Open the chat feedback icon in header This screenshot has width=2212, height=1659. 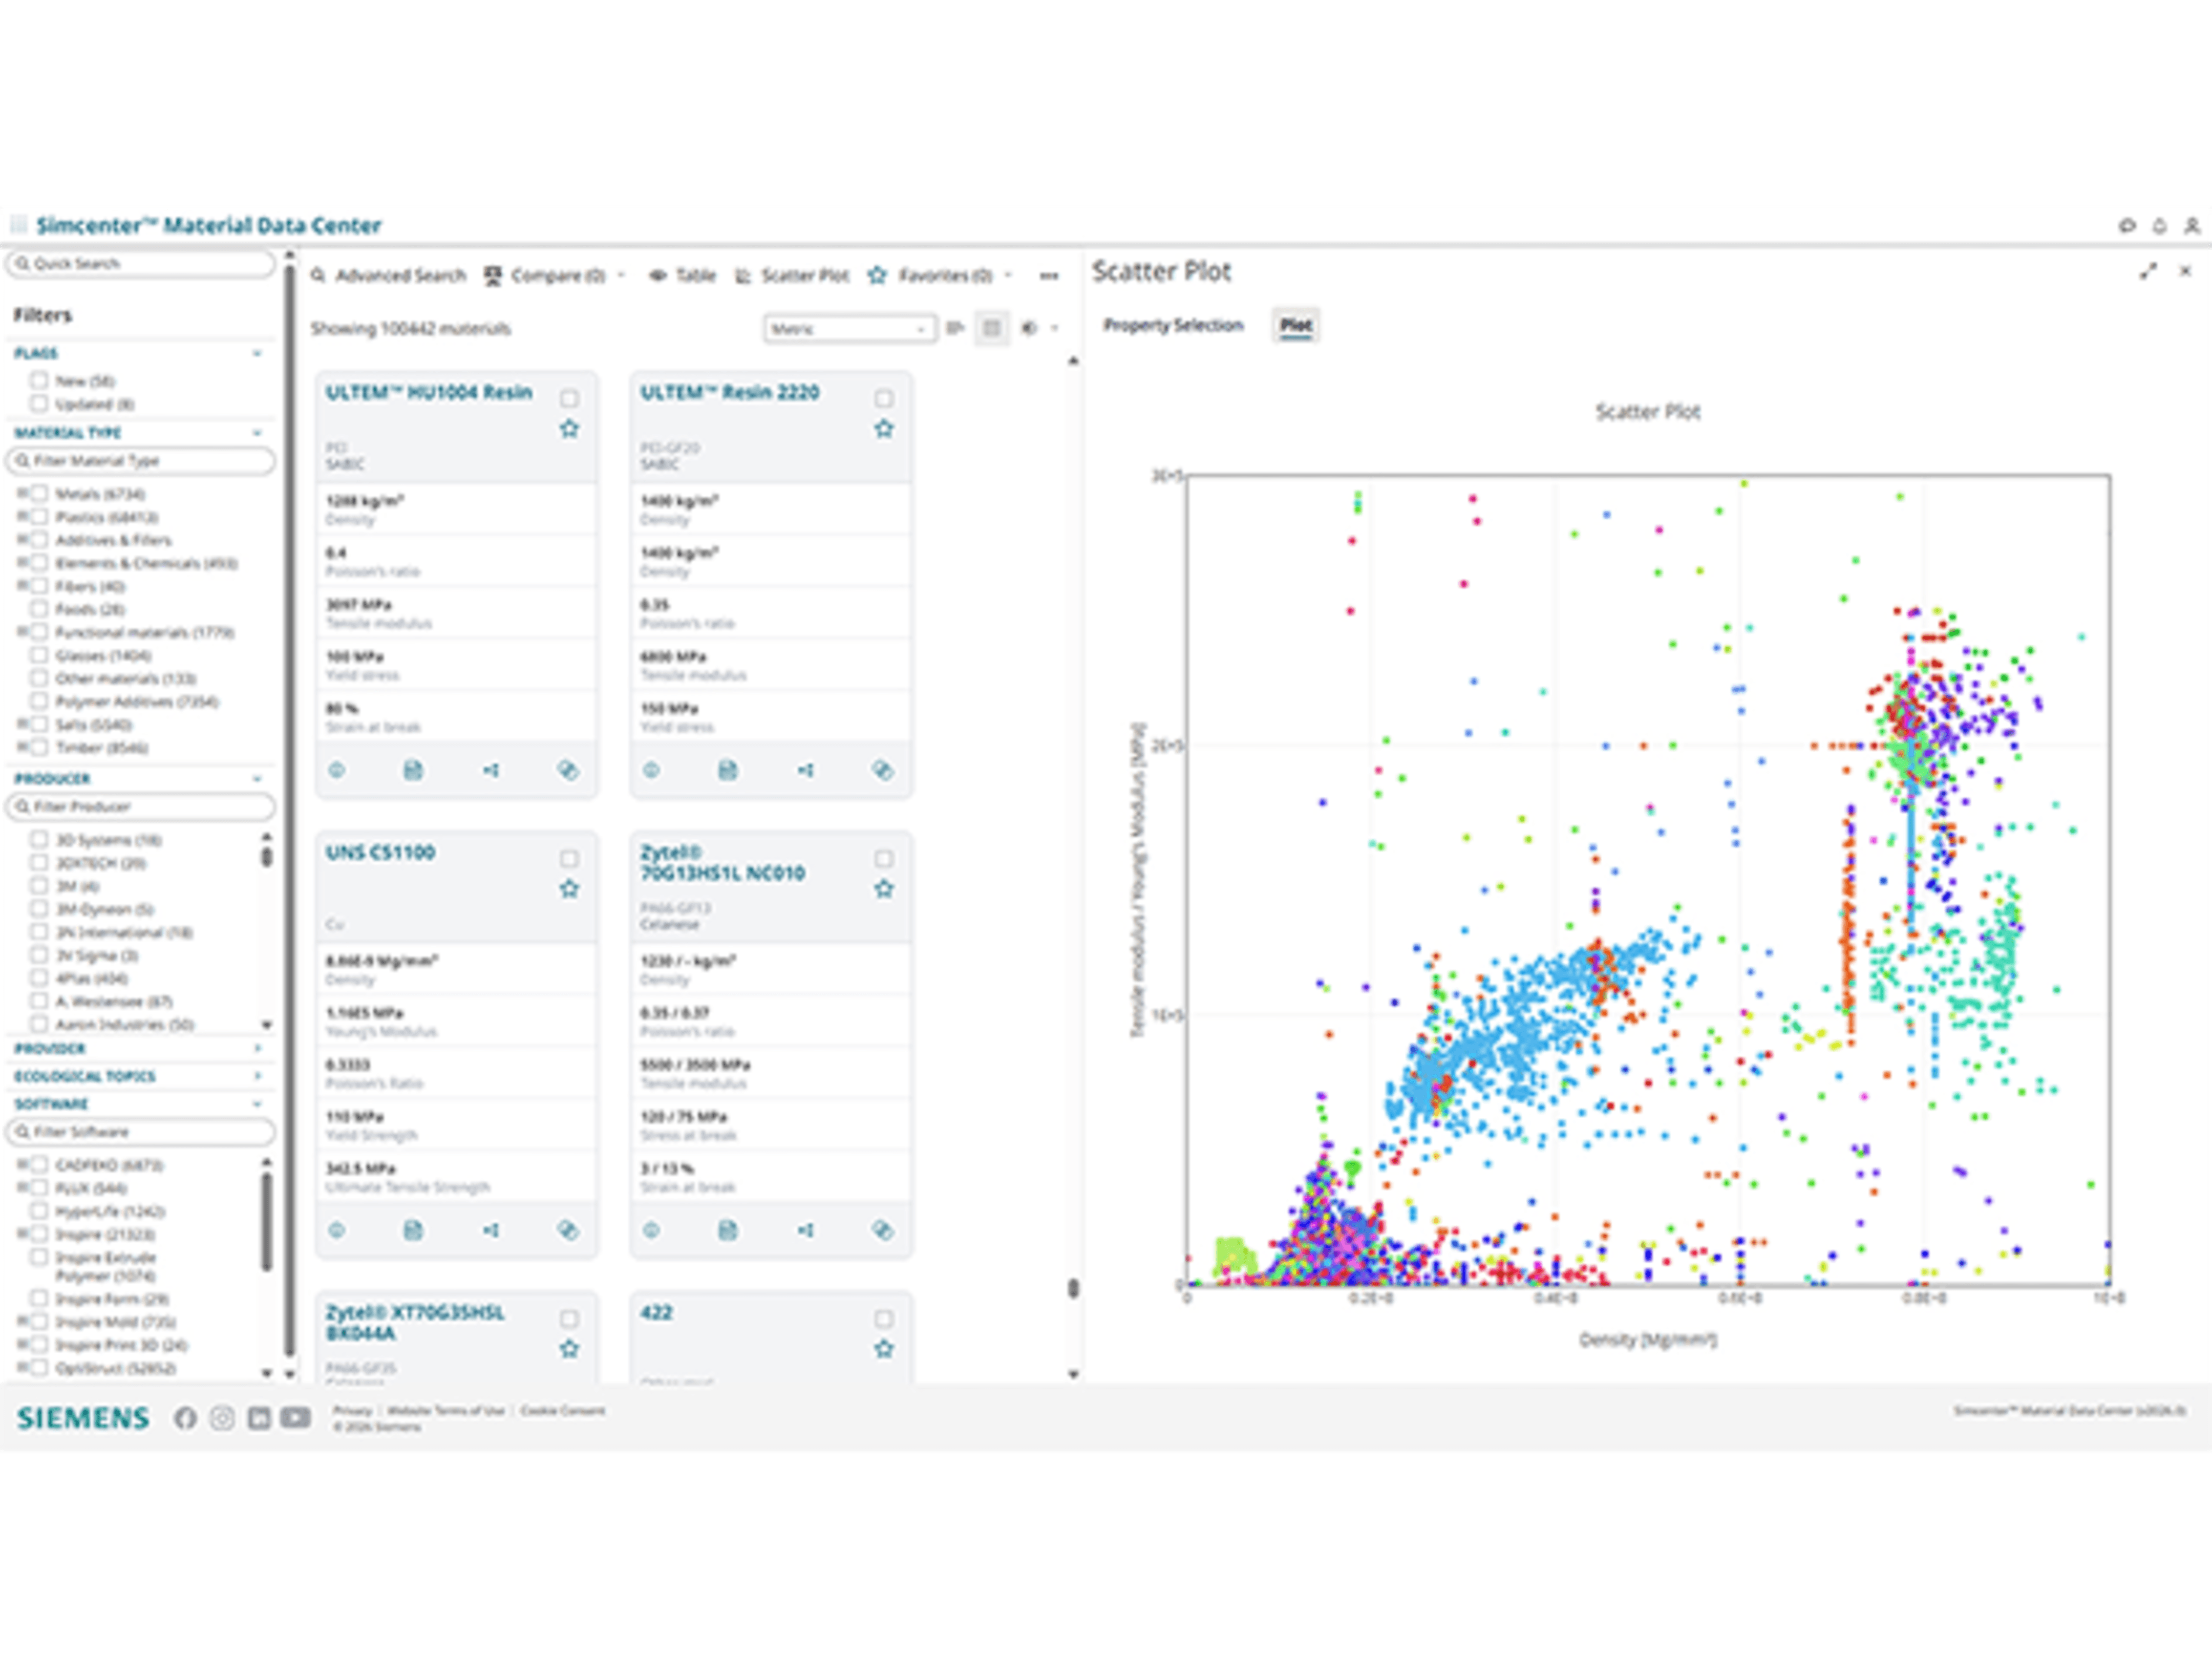click(2127, 226)
